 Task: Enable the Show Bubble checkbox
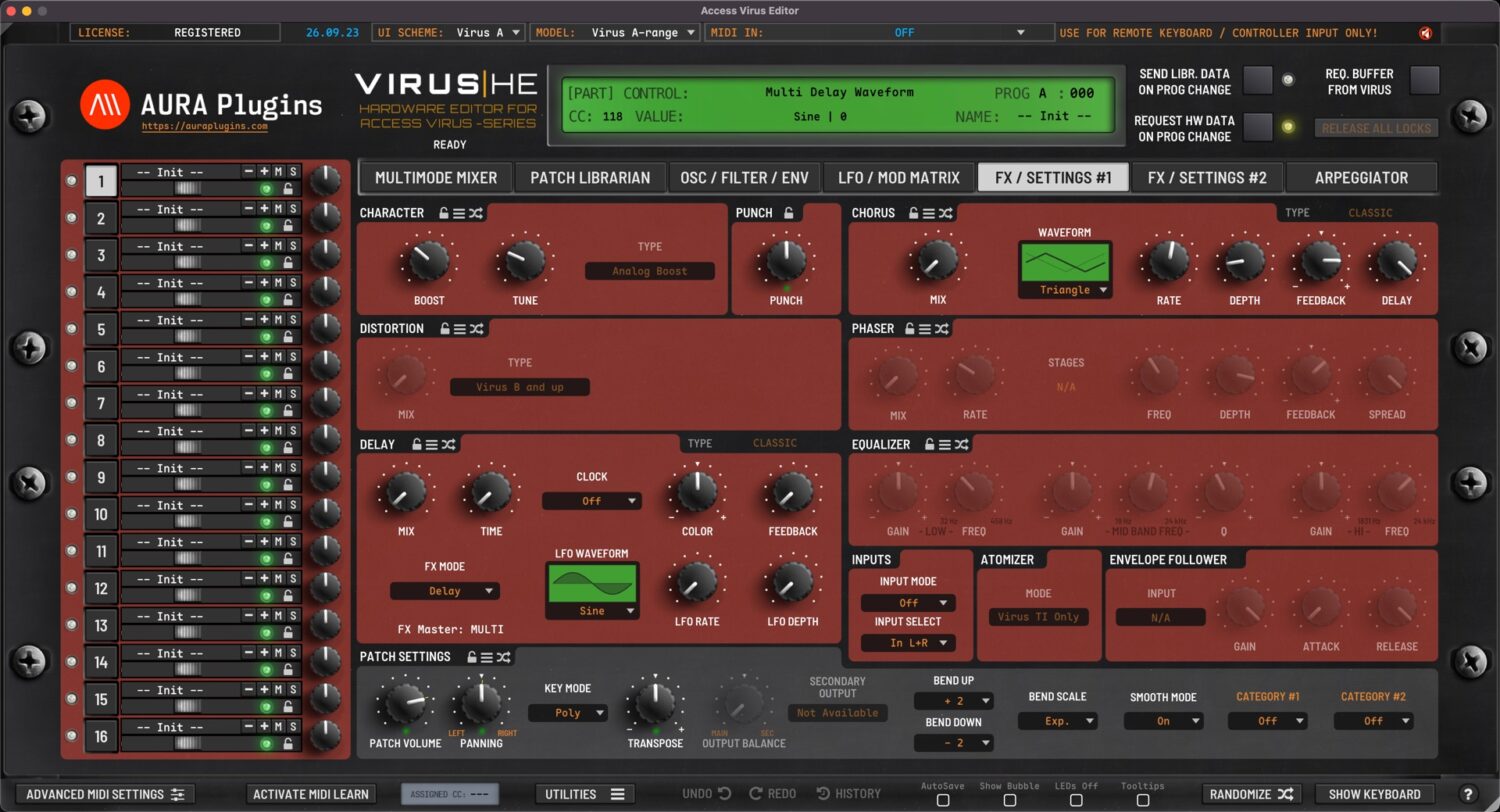pyautogui.click(x=1010, y=800)
